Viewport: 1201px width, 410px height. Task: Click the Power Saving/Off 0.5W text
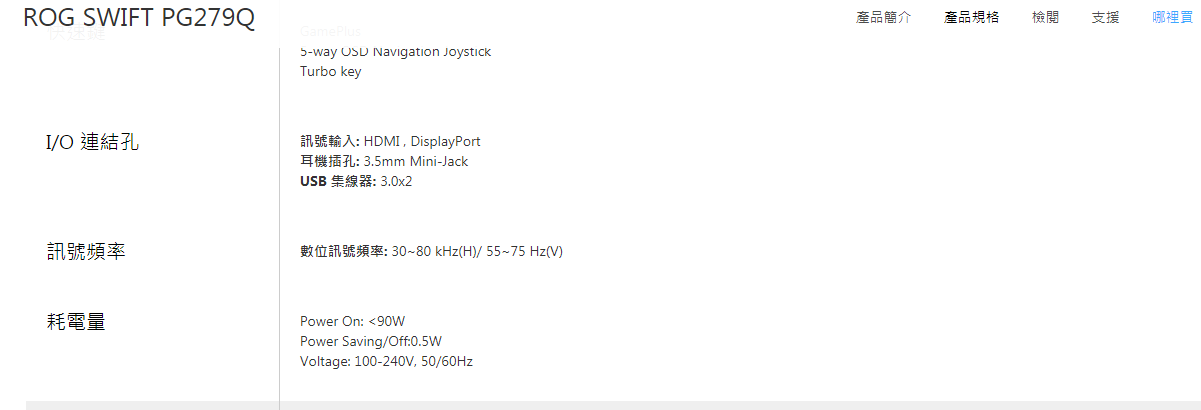point(370,341)
